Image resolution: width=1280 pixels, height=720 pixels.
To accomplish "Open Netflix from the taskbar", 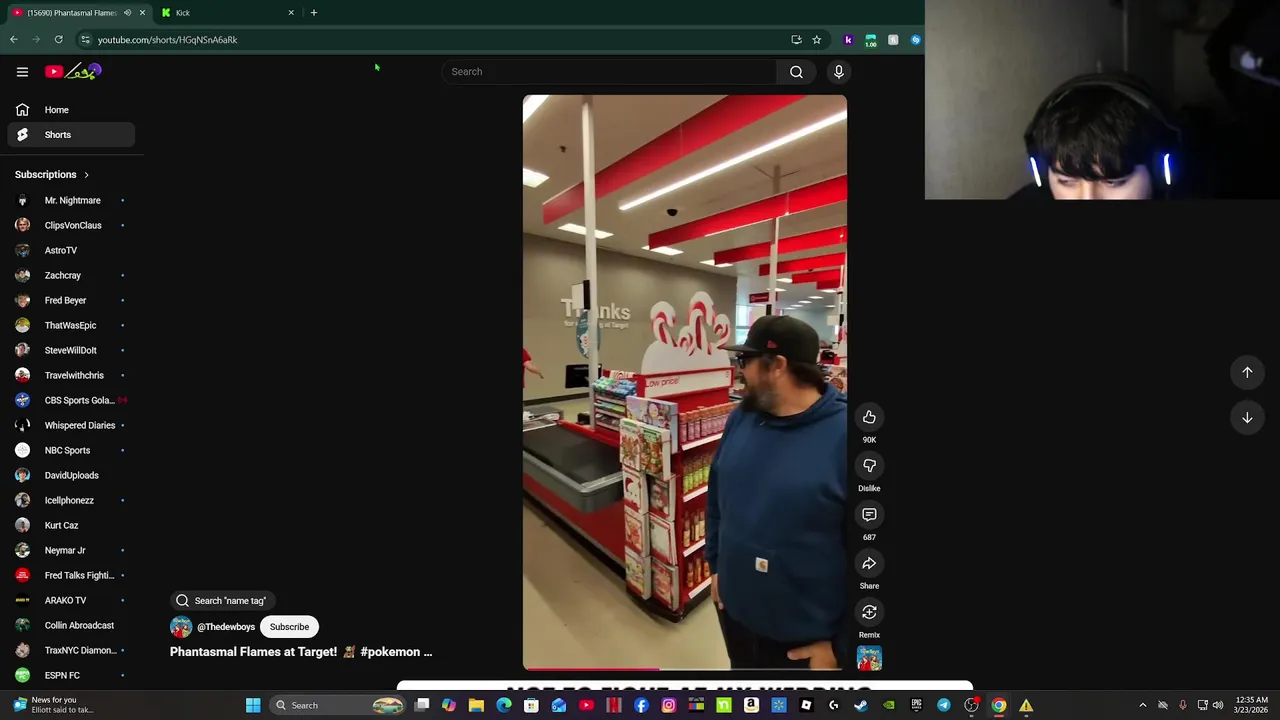I will (613, 705).
